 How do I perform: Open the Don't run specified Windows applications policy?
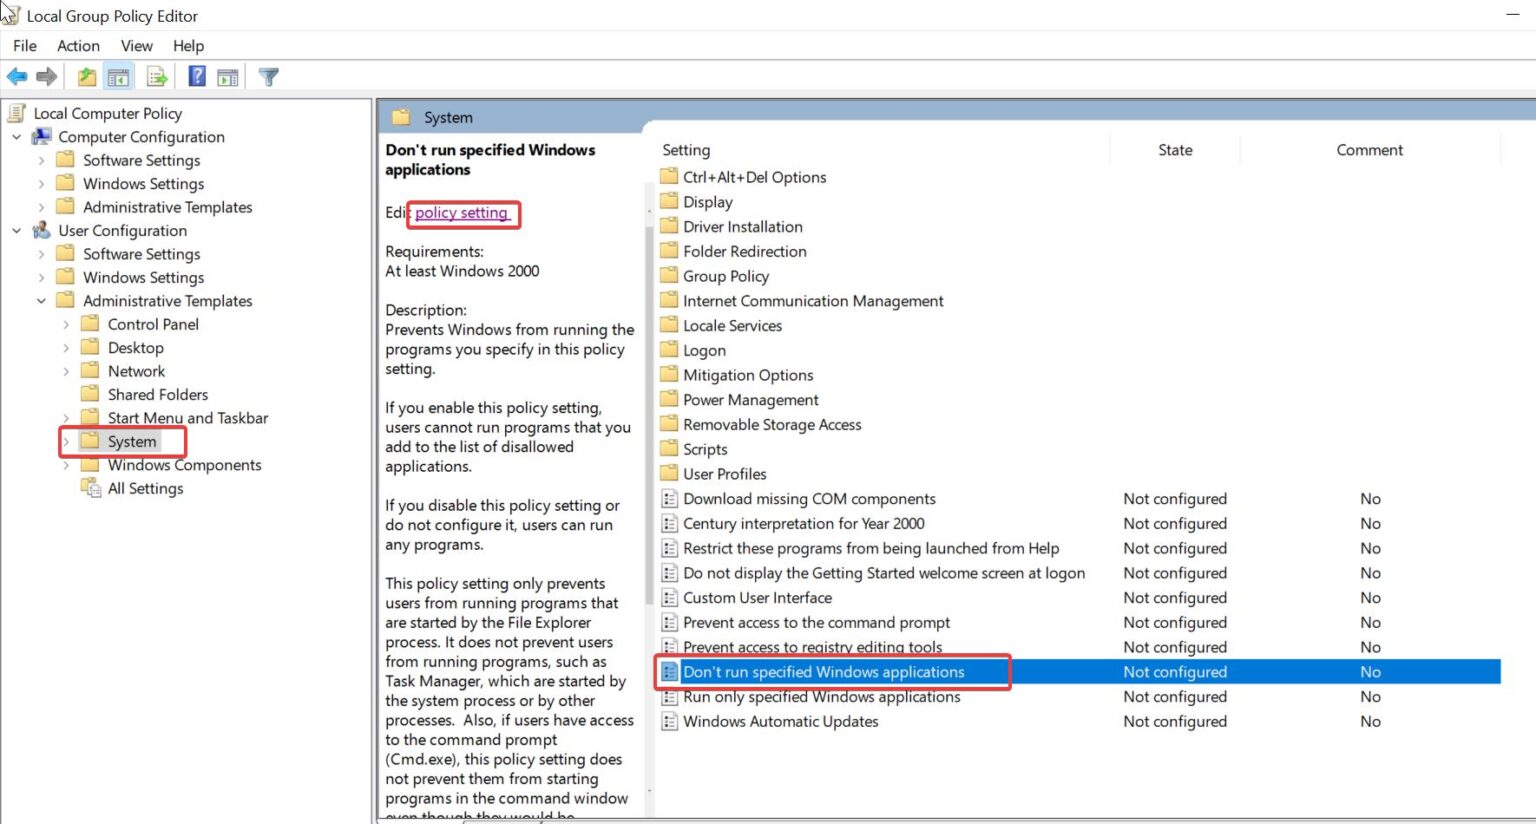[823, 671]
